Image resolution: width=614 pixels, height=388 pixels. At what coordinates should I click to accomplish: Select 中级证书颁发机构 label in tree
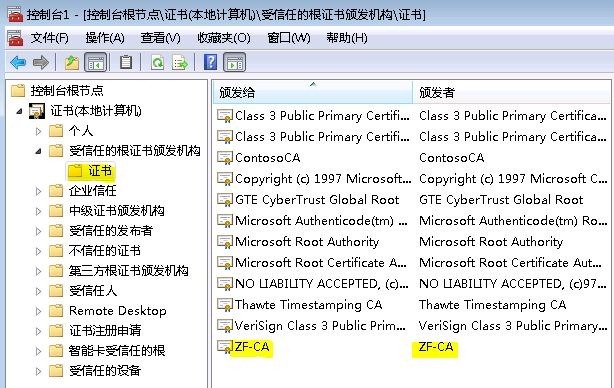[117, 211]
